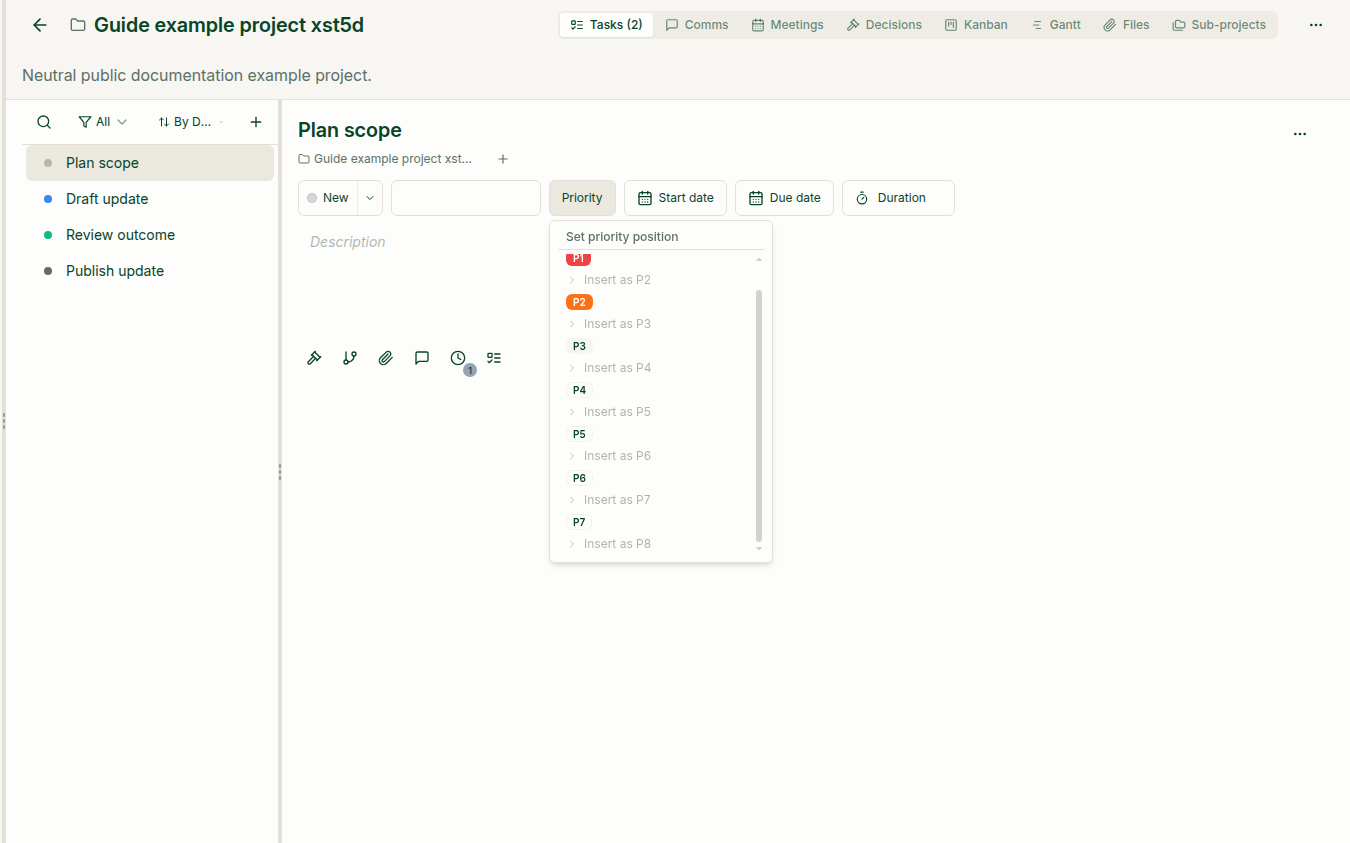Click the checklist icon below the description

494,358
